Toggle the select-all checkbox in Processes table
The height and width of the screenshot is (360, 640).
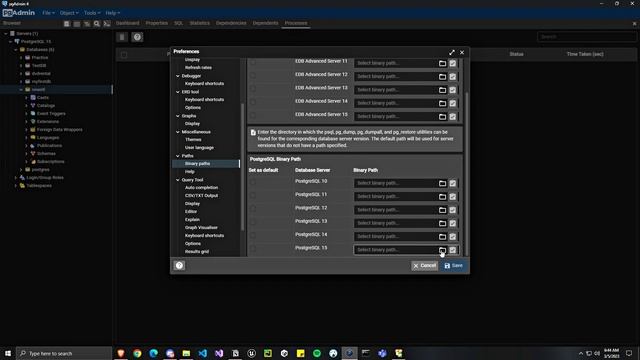(124, 55)
